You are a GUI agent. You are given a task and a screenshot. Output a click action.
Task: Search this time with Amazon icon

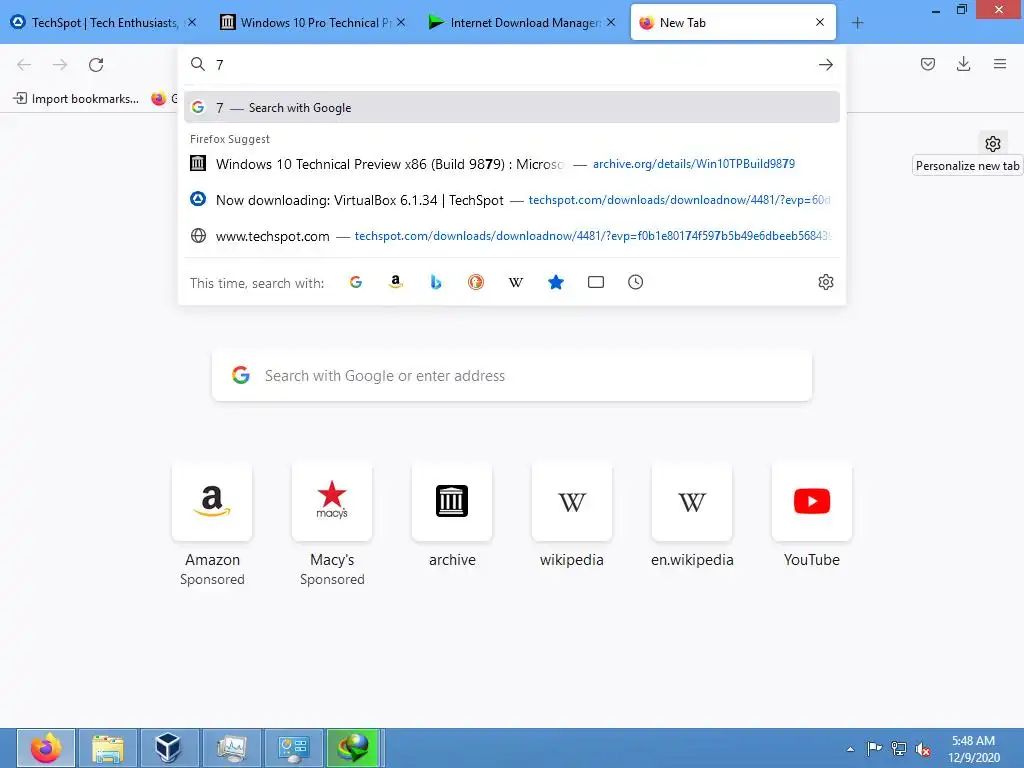coord(396,282)
